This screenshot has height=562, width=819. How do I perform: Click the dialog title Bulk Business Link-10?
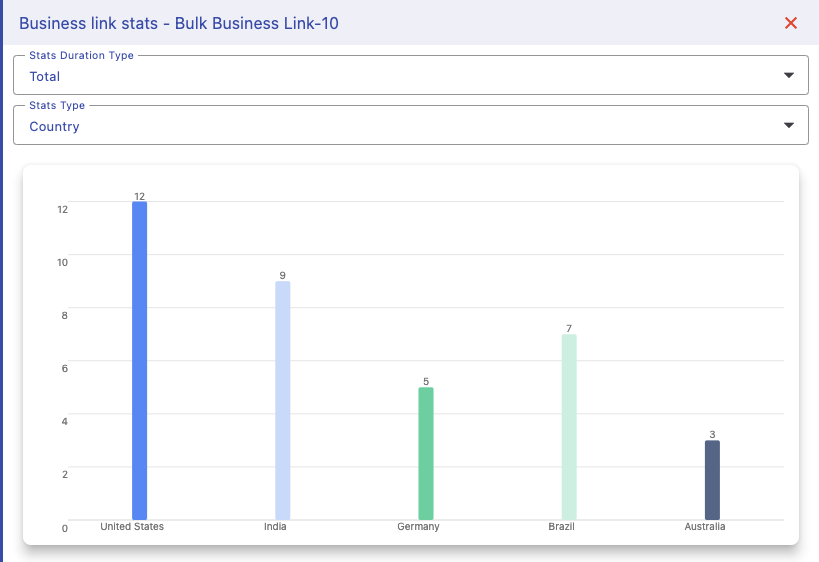(178, 23)
